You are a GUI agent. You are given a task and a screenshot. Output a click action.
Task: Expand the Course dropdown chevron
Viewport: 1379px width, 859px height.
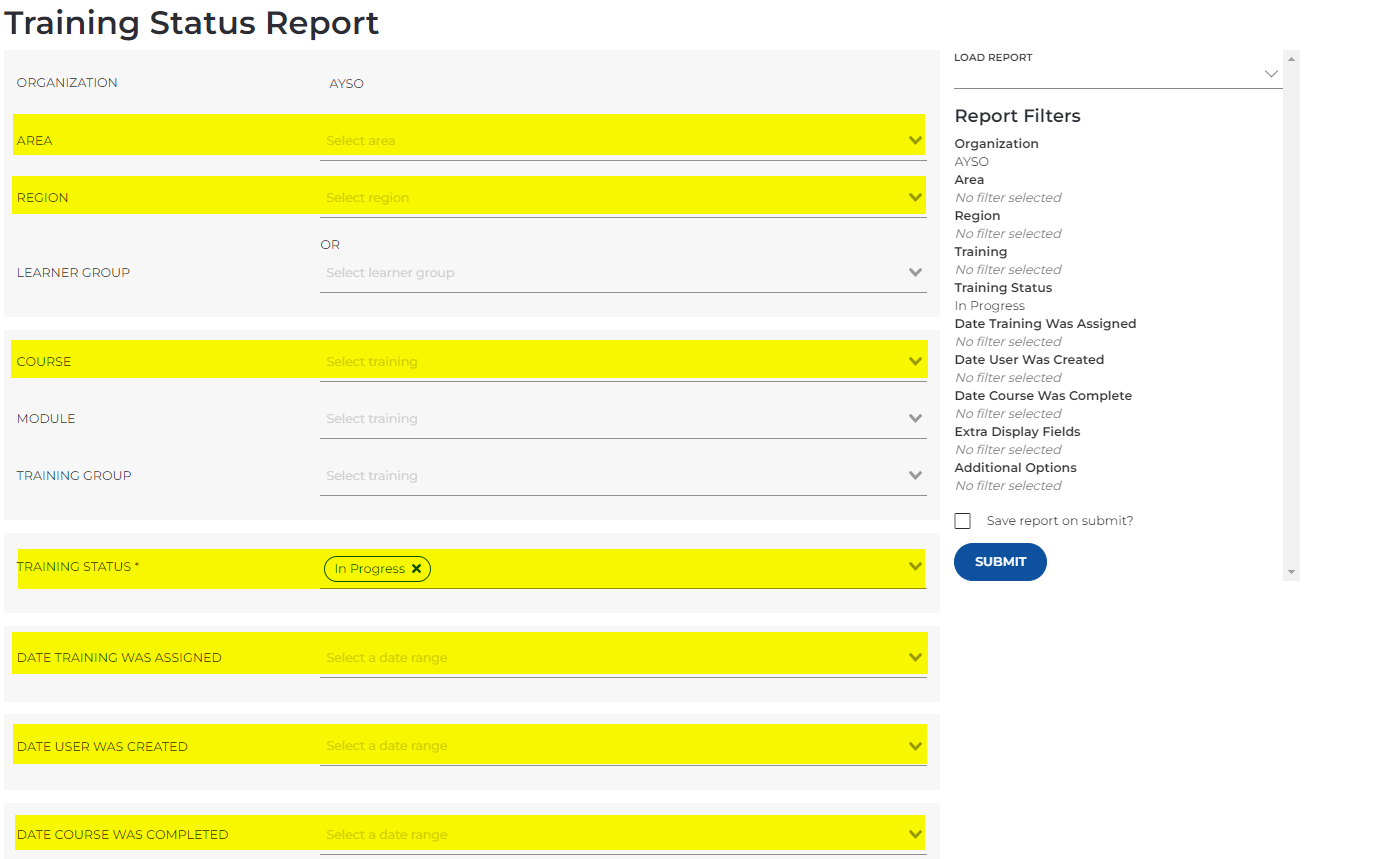[915, 362]
